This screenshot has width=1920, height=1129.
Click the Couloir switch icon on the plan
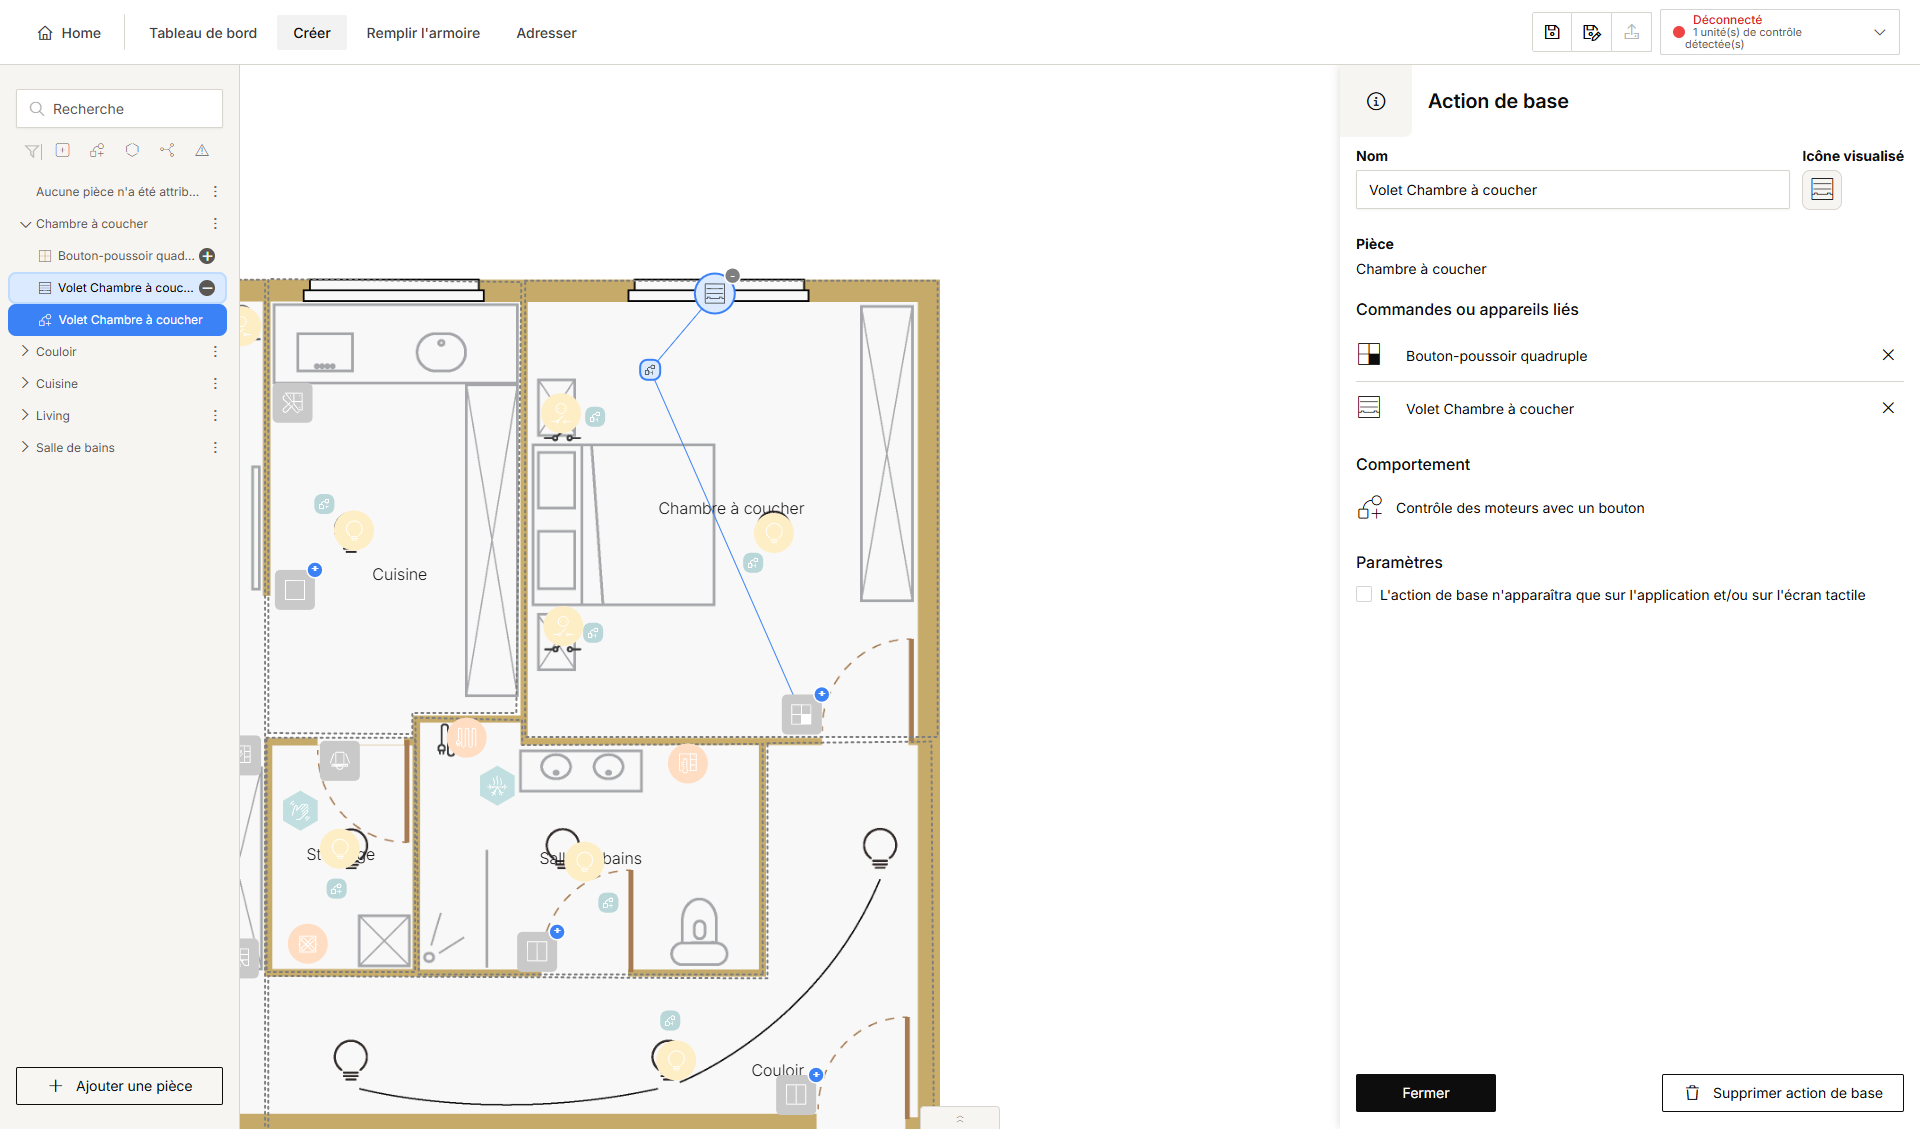(x=796, y=1094)
